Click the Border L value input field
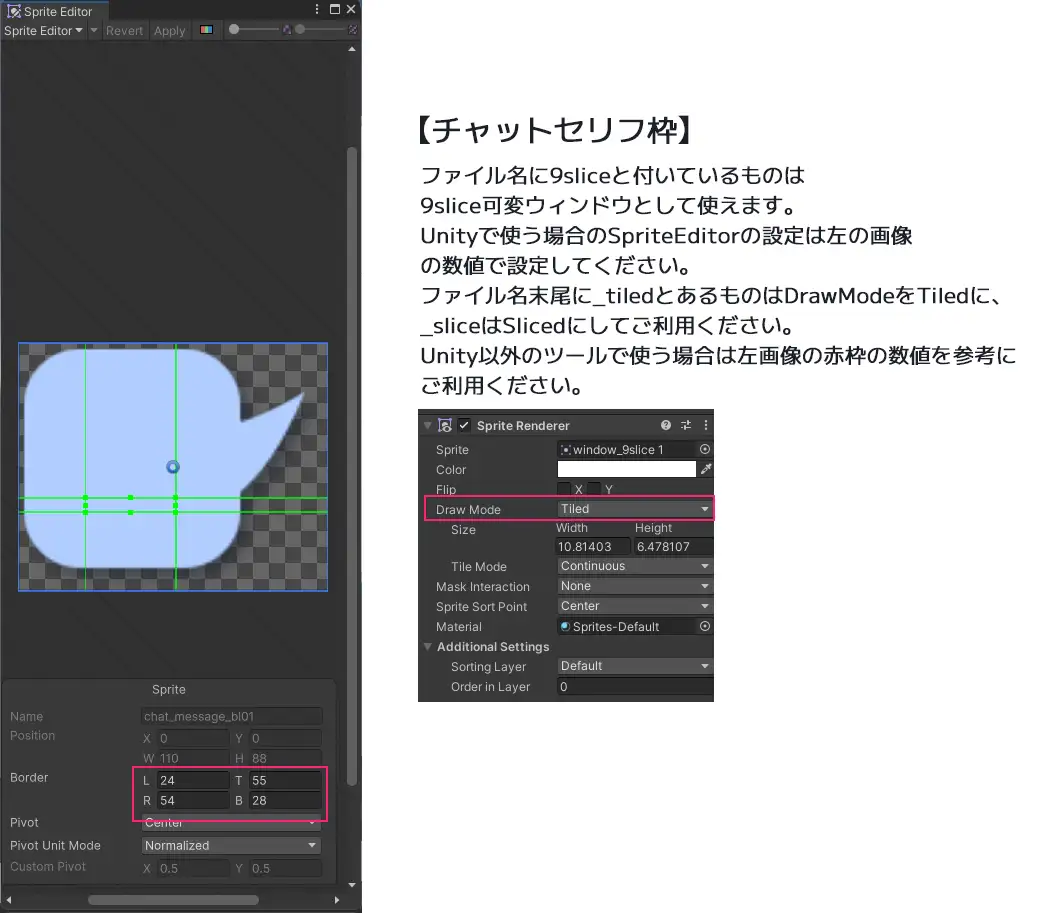Screen dimensions: 1053x913 192,779
